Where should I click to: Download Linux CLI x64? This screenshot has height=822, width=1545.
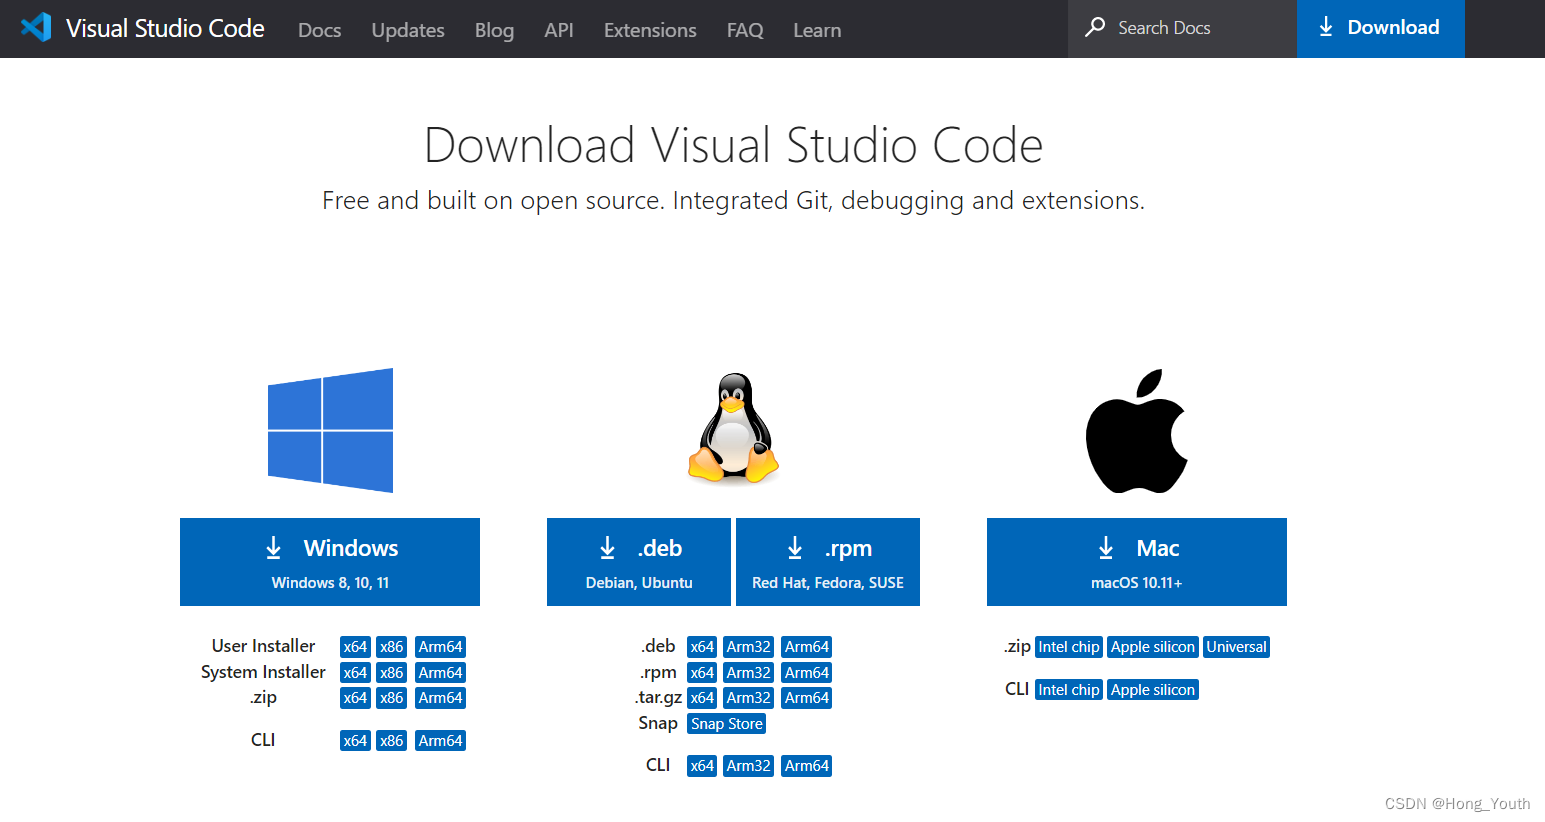[x=702, y=766]
